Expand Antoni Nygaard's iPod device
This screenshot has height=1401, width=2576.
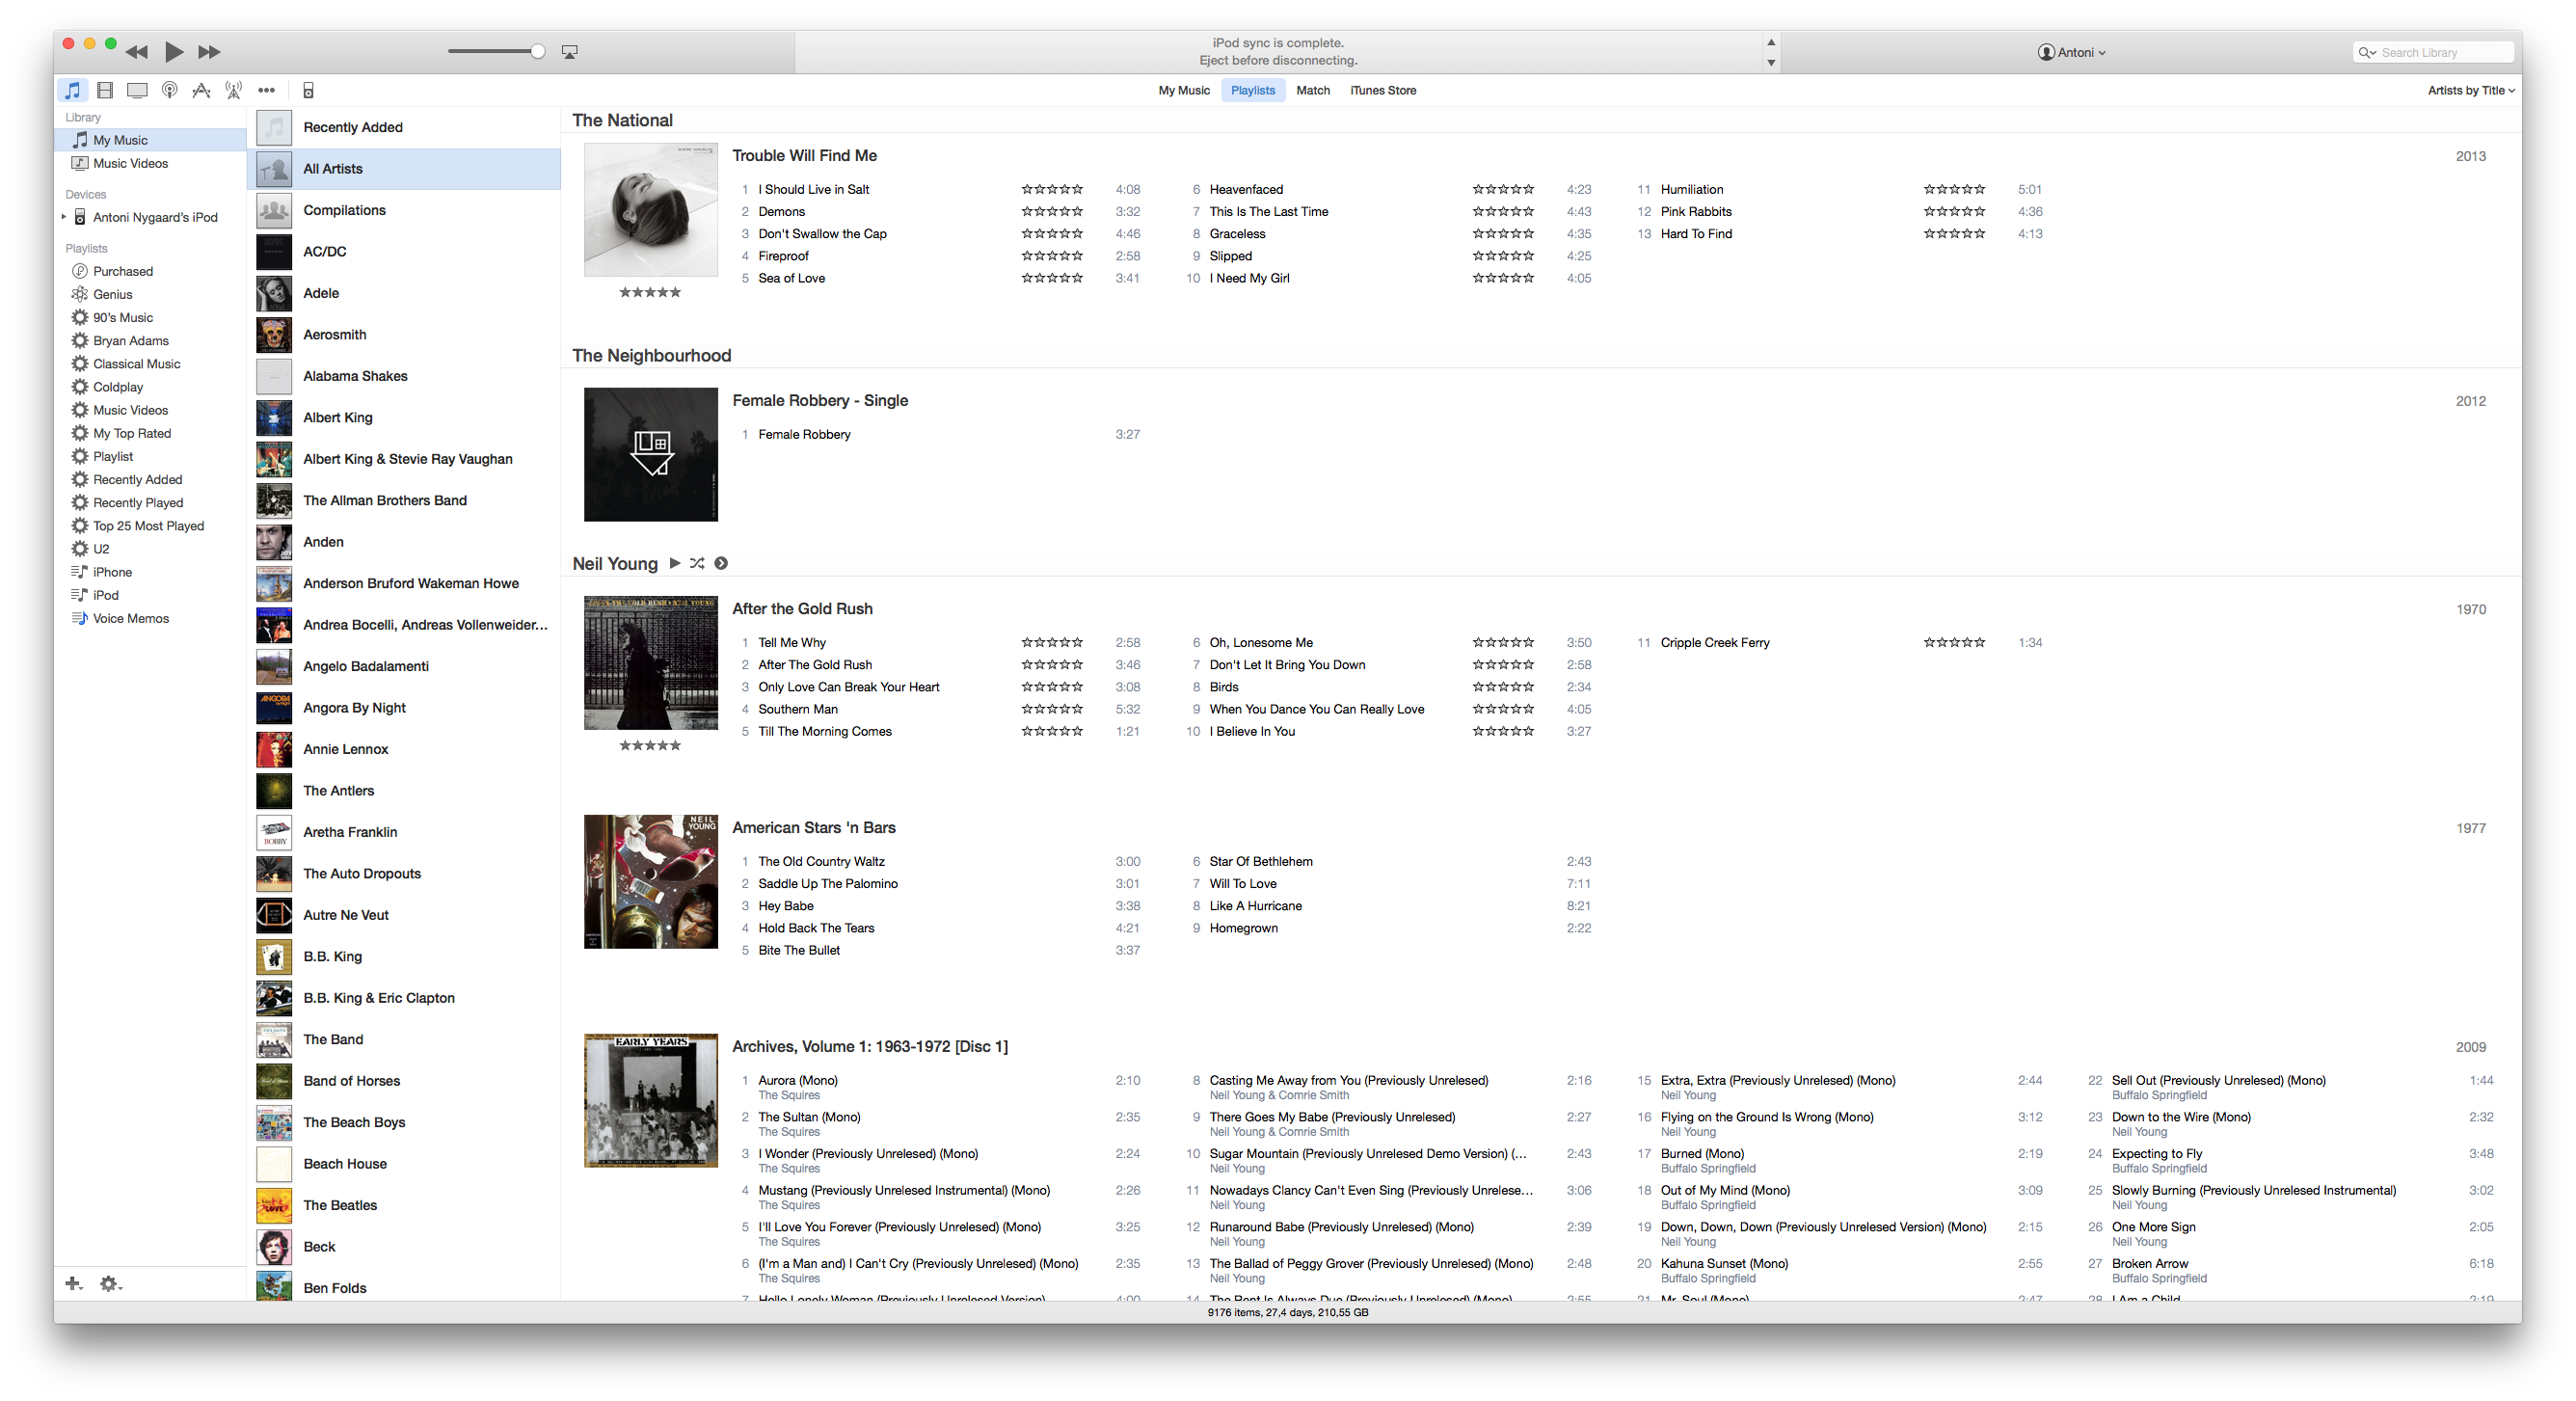64,217
